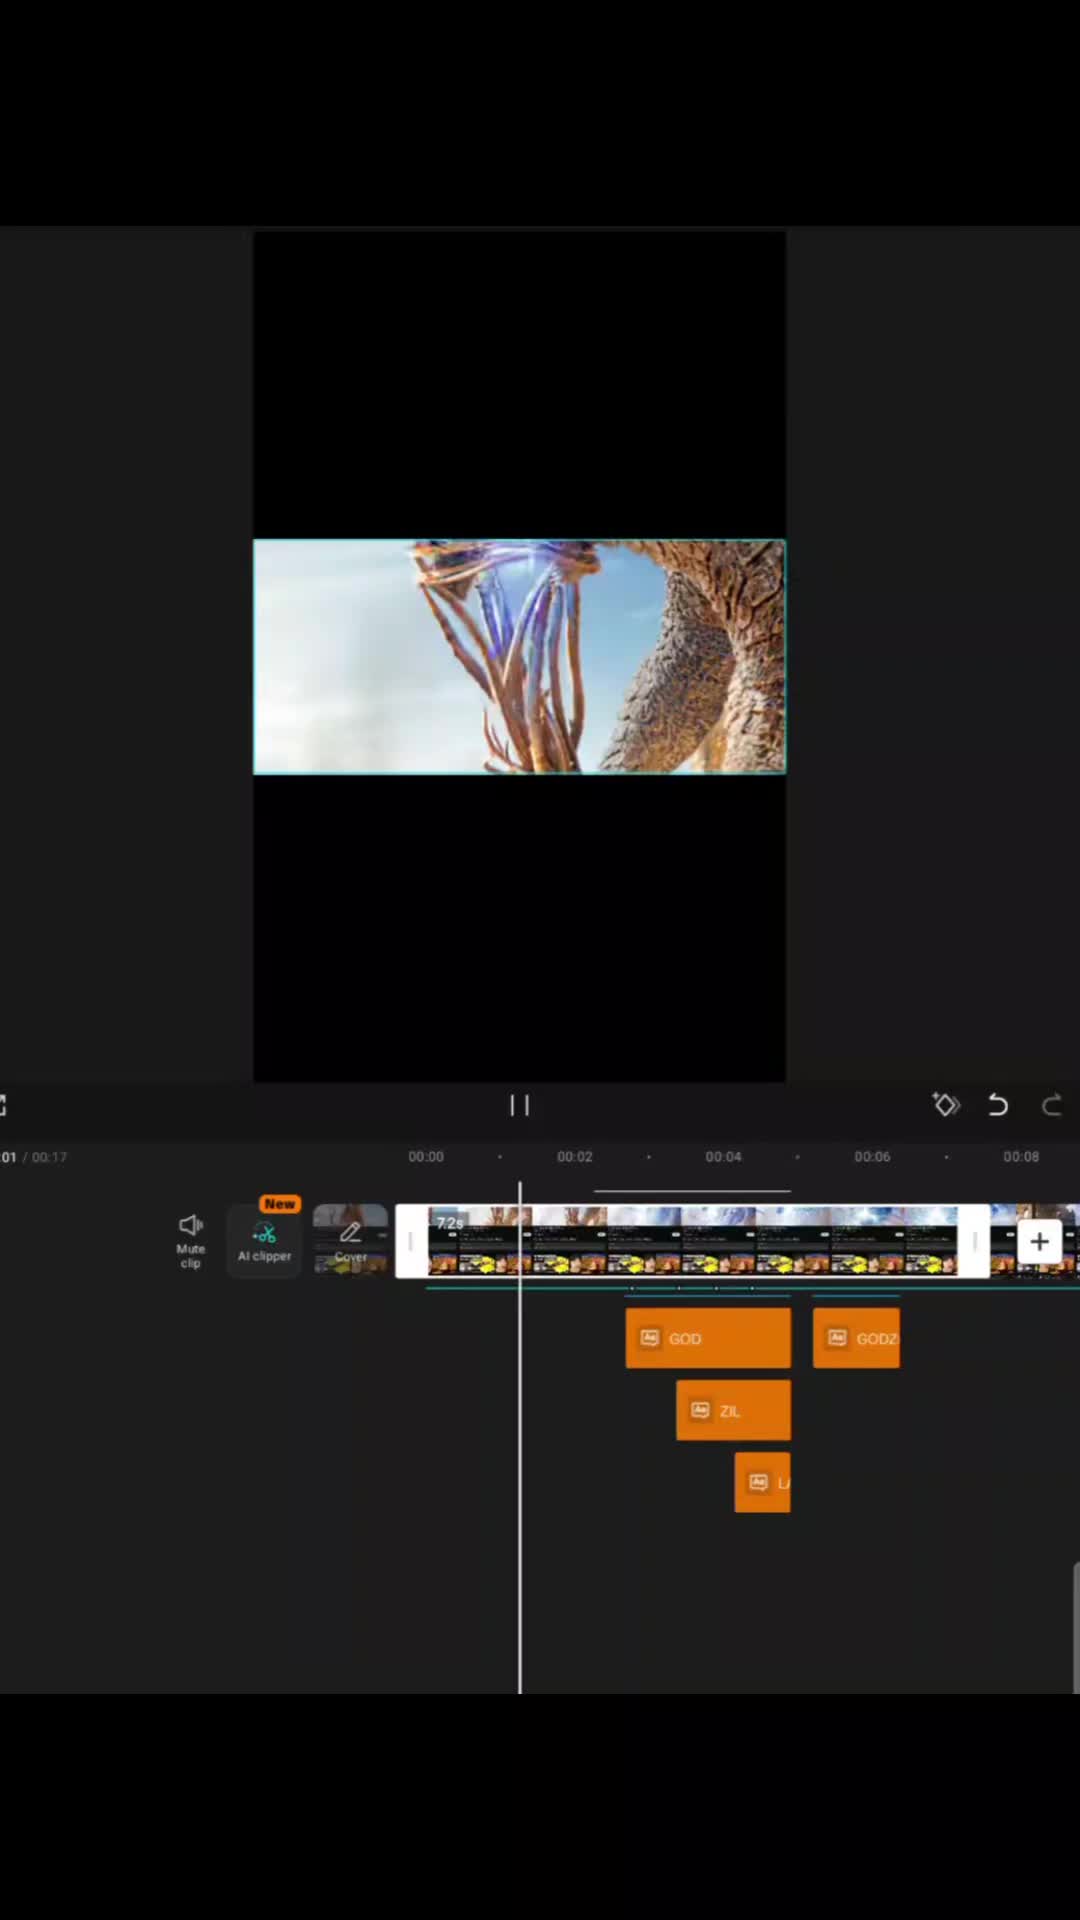
Task: Click the timeline vertical scrollbar
Action: [x=1076, y=1627]
